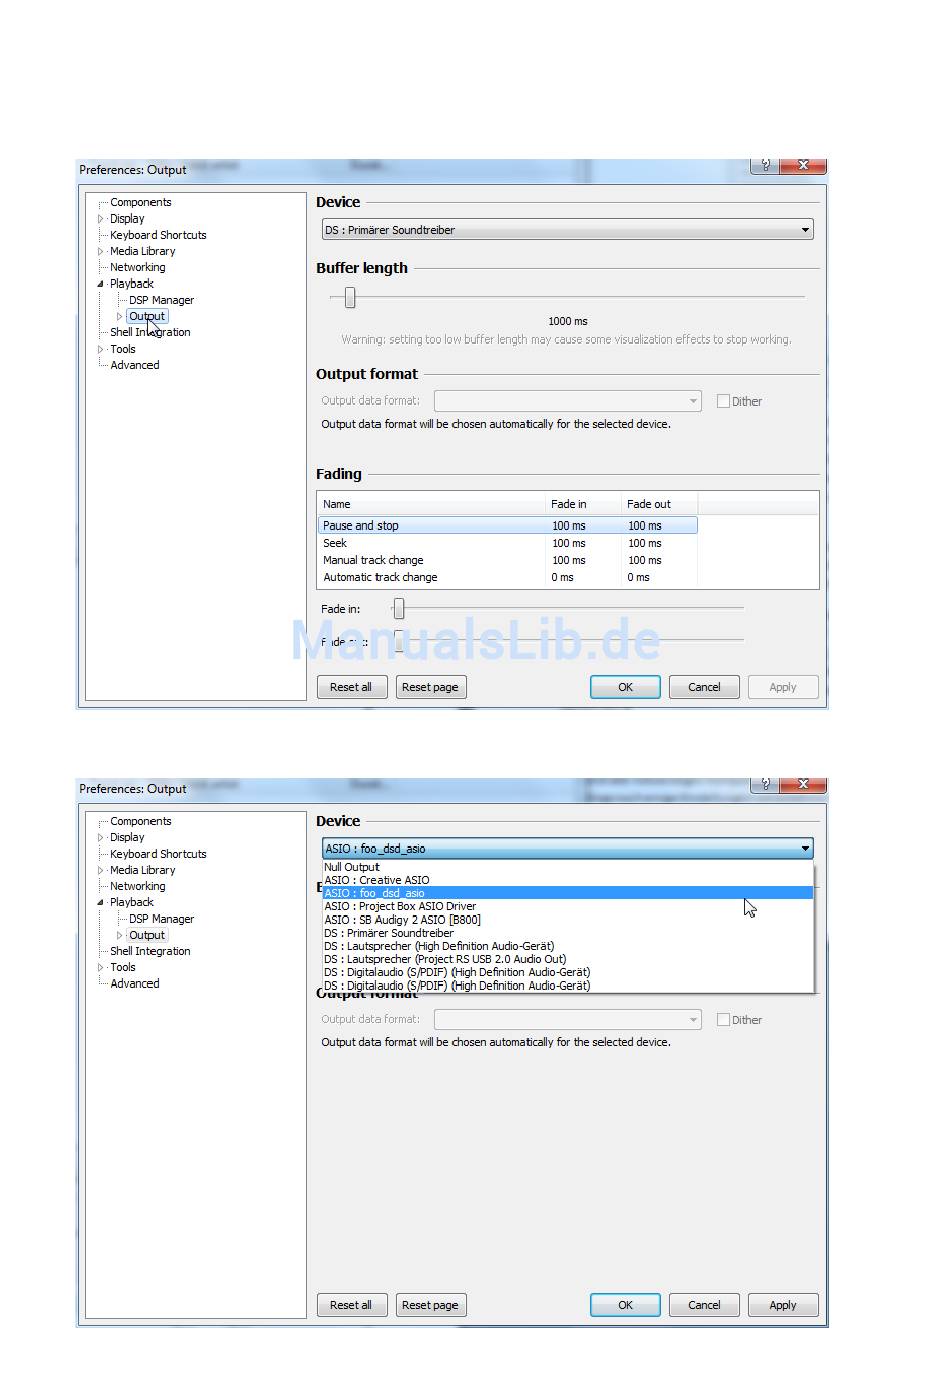Expand the Display node in upper dialog
The width and height of the screenshot is (950, 1387).
pyautogui.click(x=101, y=219)
